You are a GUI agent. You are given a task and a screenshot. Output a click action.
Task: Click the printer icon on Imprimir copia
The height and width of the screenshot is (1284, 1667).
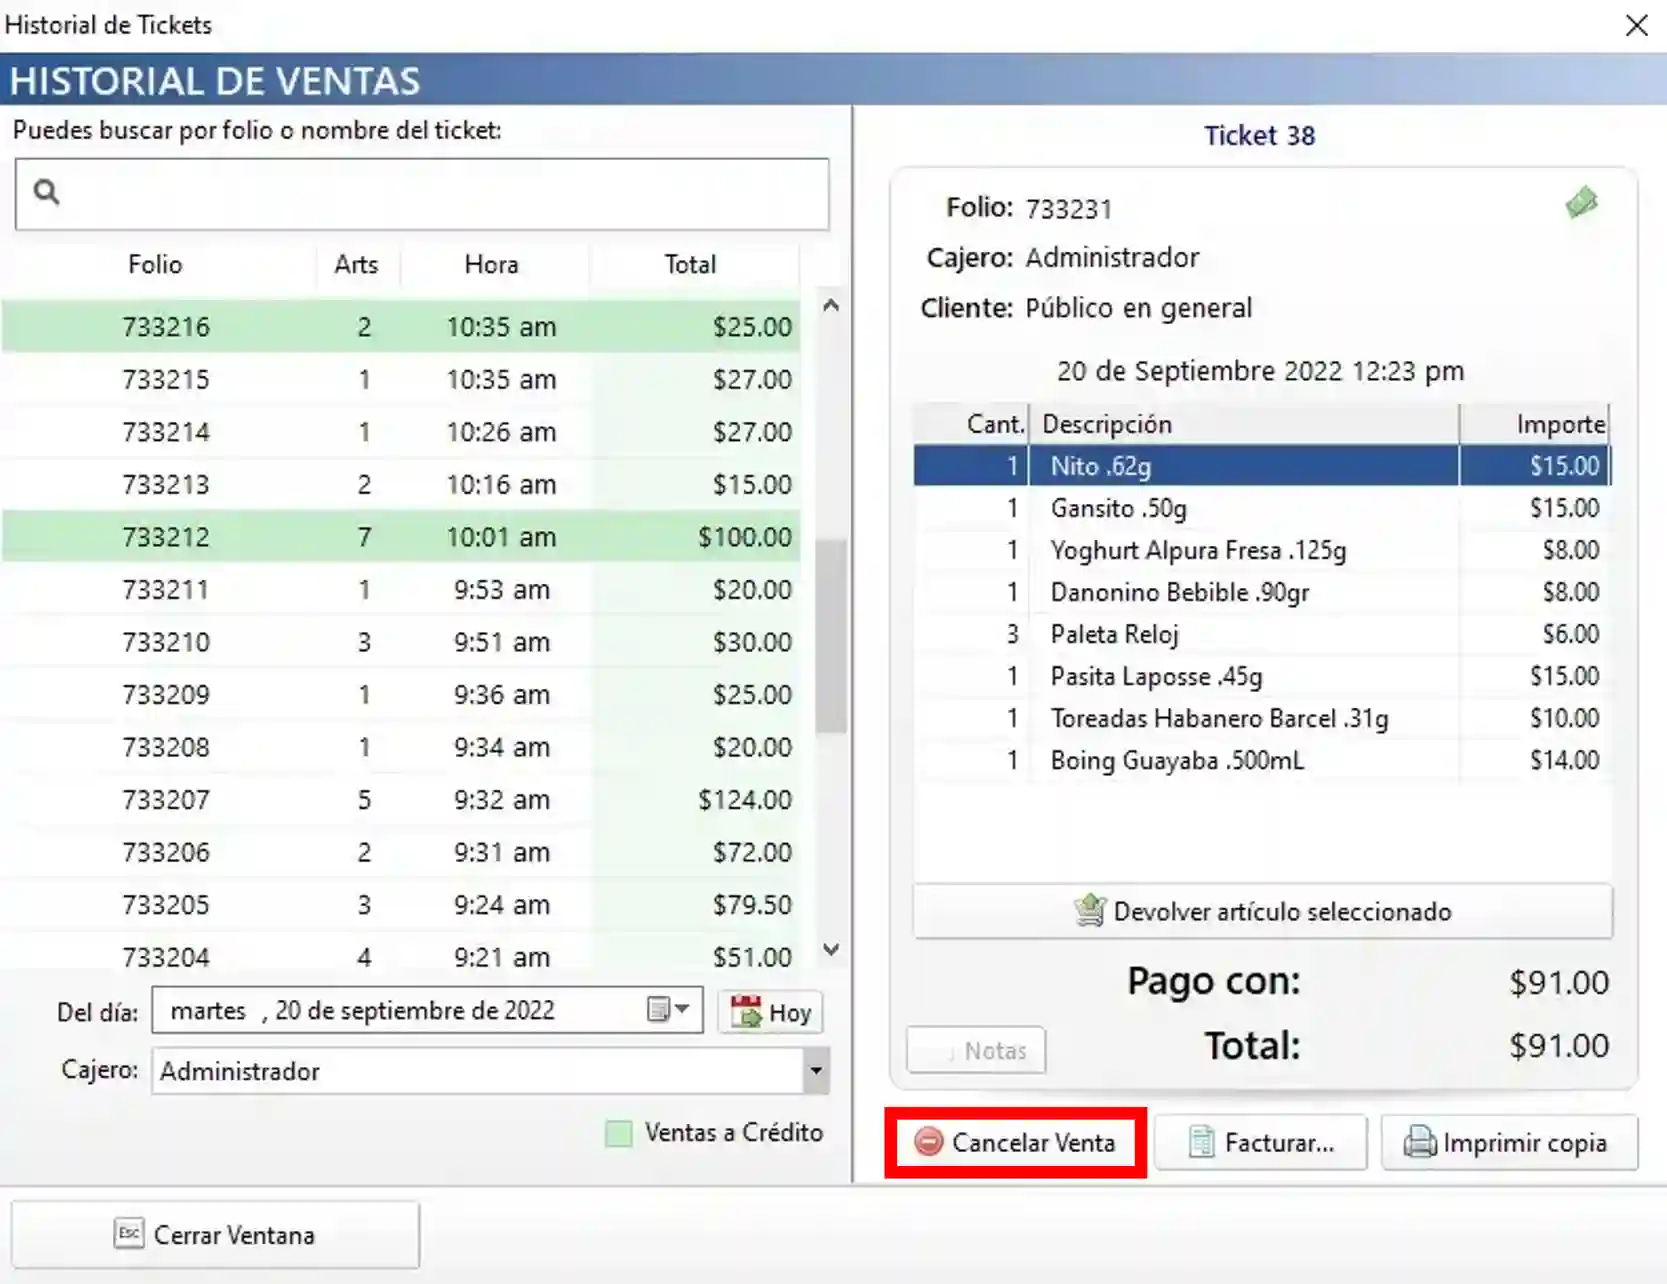pyautogui.click(x=1419, y=1141)
